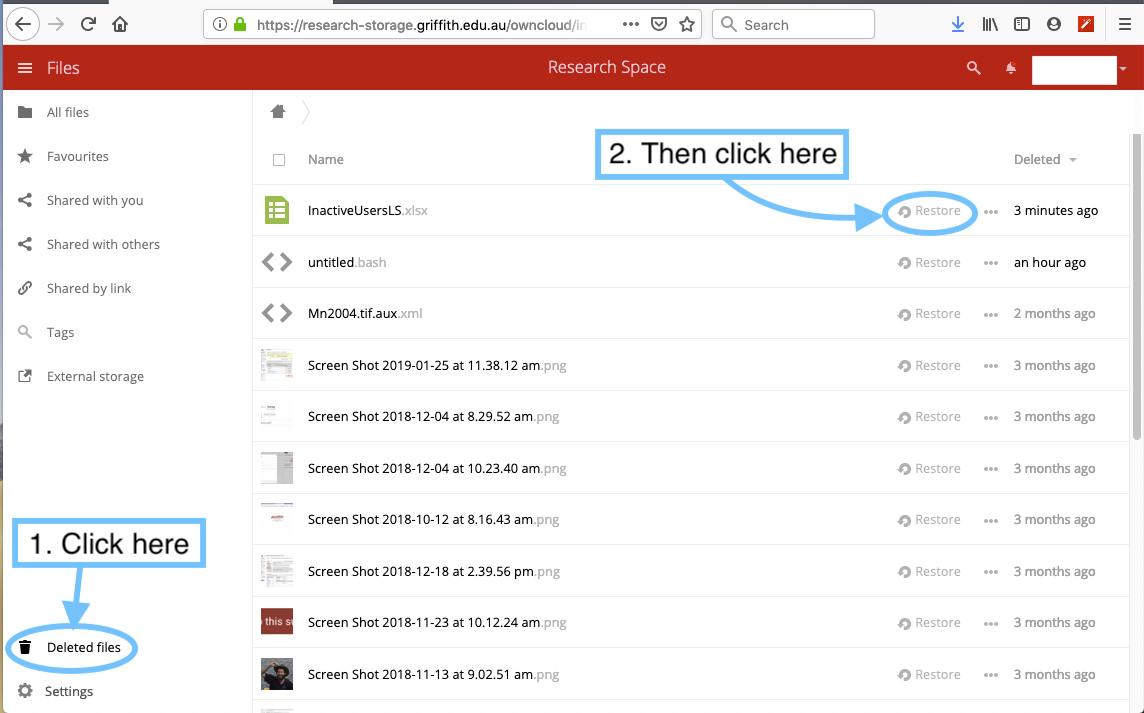The height and width of the screenshot is (713, 1144).
Task: Open more actions for untitled.bash
Action: click(x=991, y=263)
